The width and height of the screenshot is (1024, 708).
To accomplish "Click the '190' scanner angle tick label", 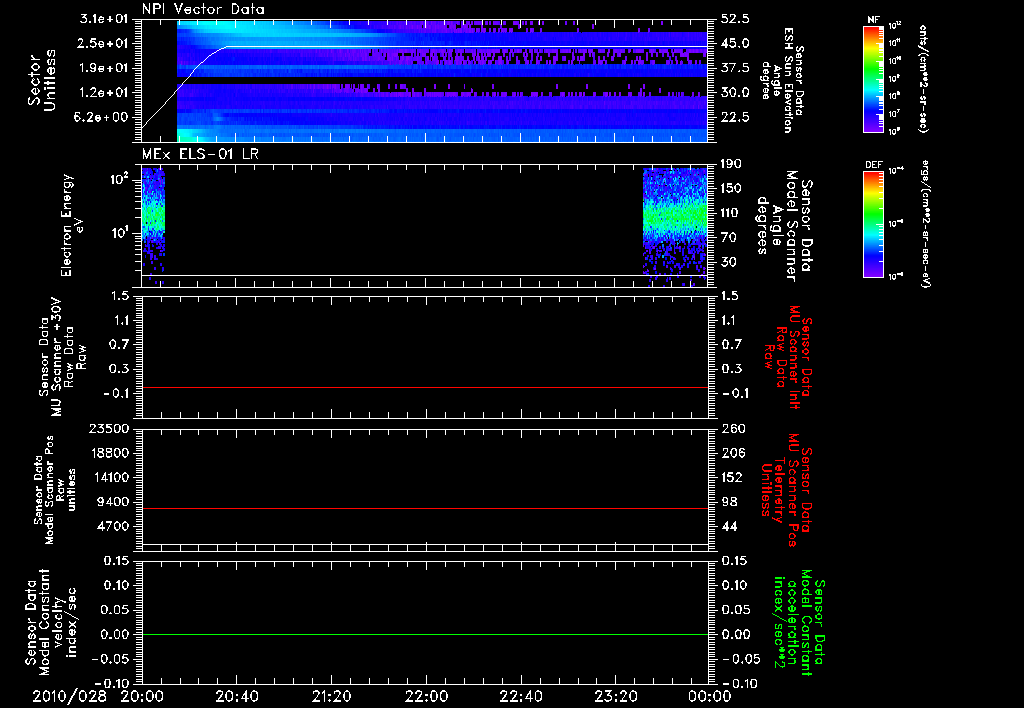I will [x=731, y=164].
